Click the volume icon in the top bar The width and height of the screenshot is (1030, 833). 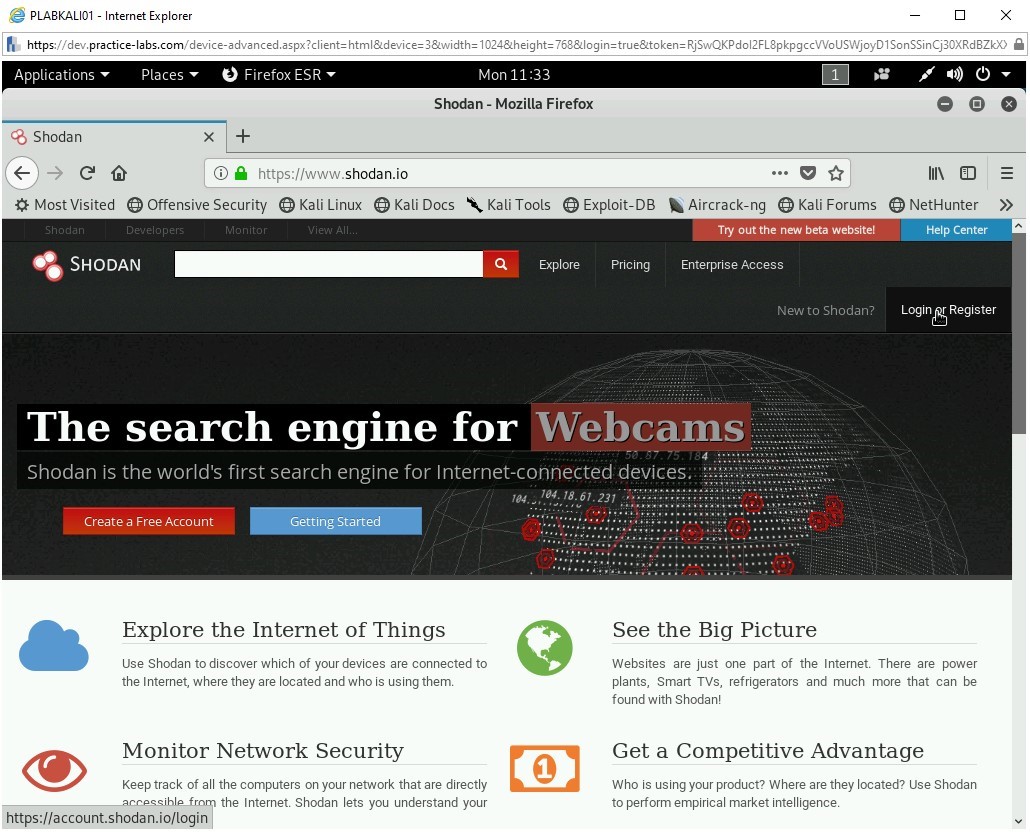tap(954, 74)
